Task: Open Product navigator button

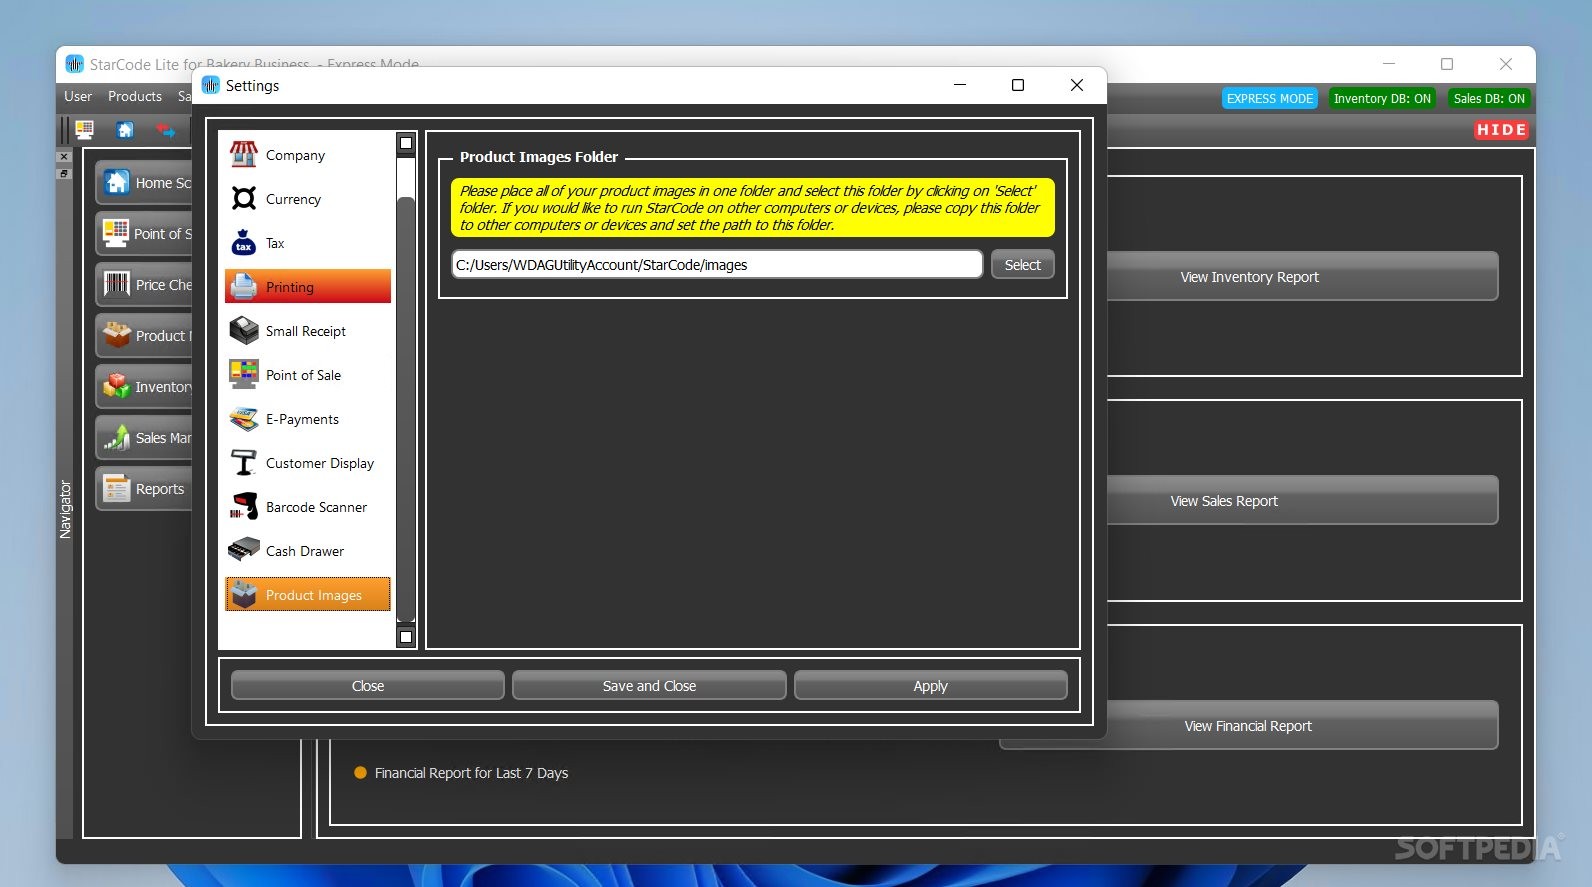Action: click(x=145, y=336)
